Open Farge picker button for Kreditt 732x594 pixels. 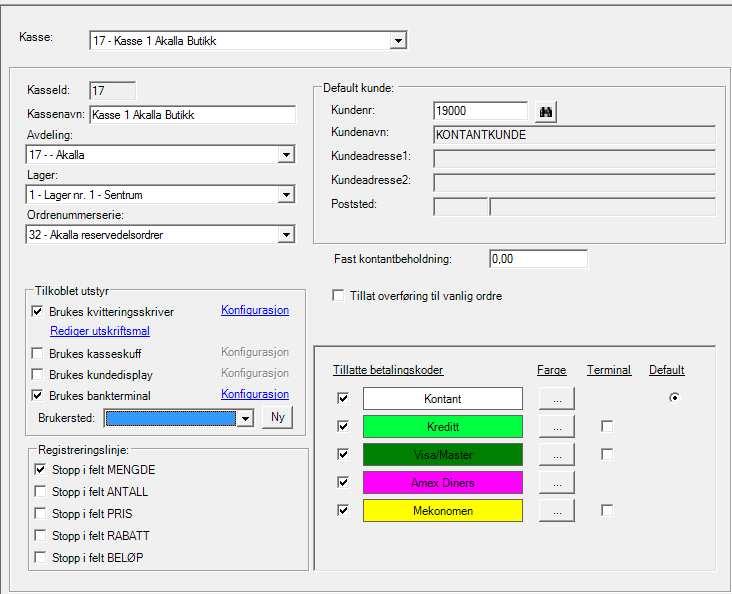556,427
